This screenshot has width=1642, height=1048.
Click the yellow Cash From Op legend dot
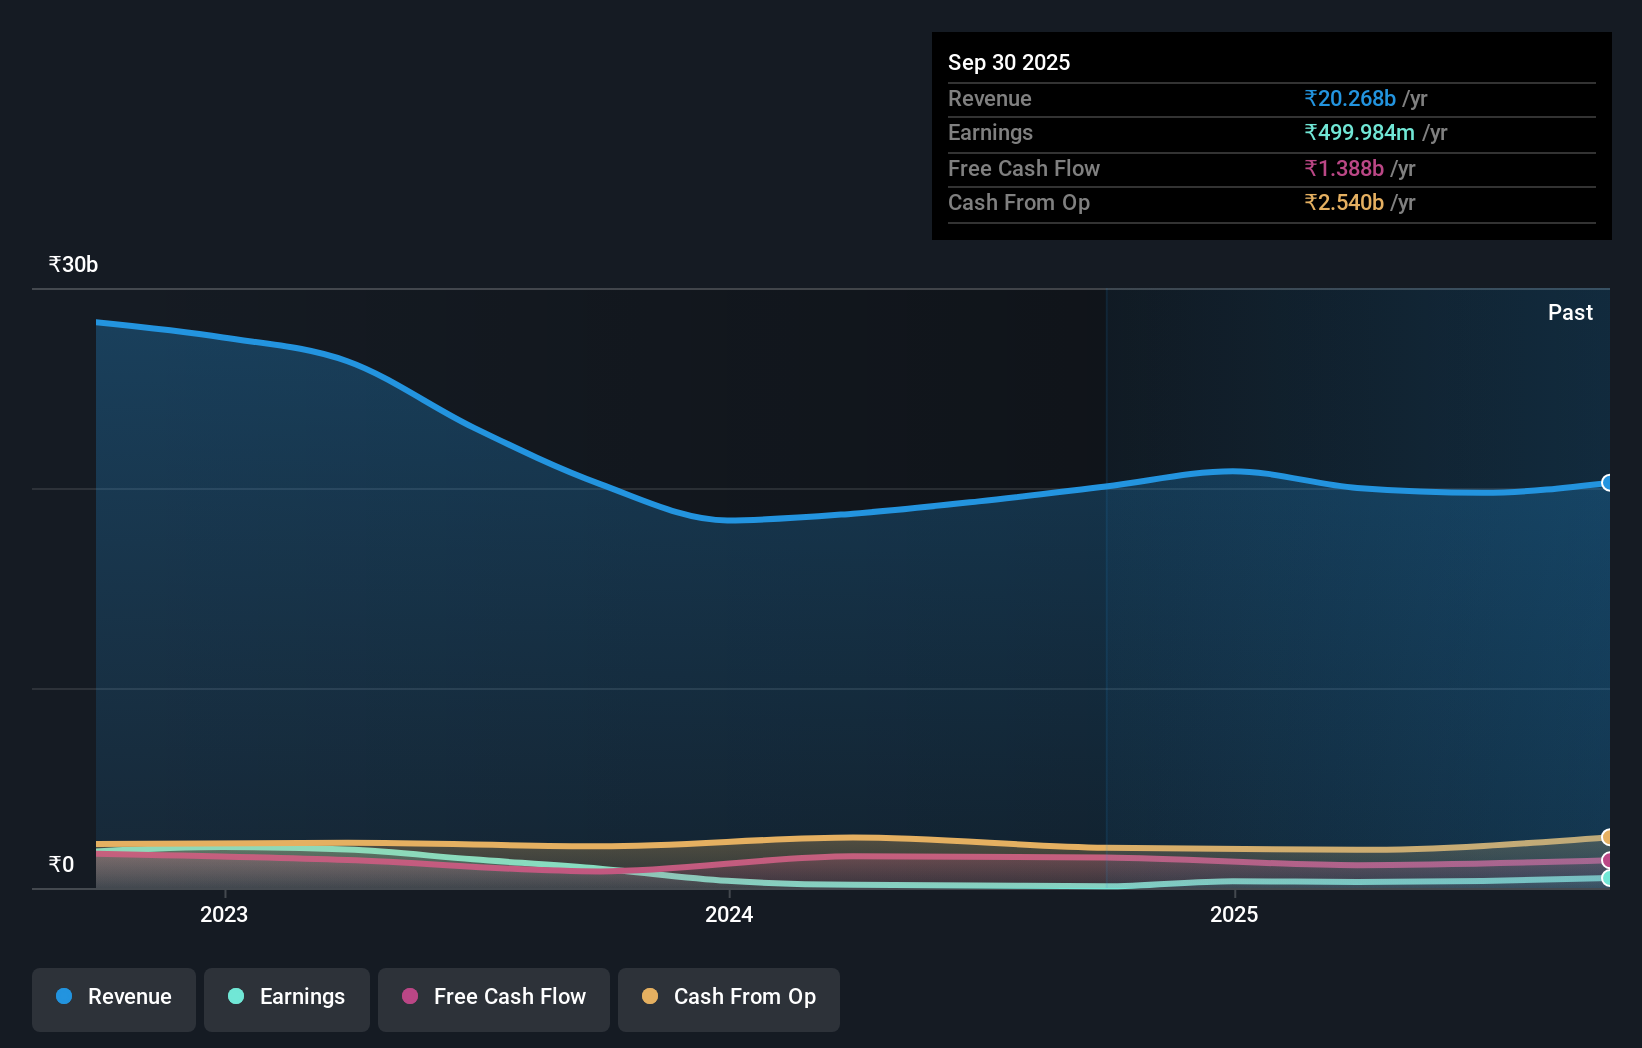click(650, 997)
